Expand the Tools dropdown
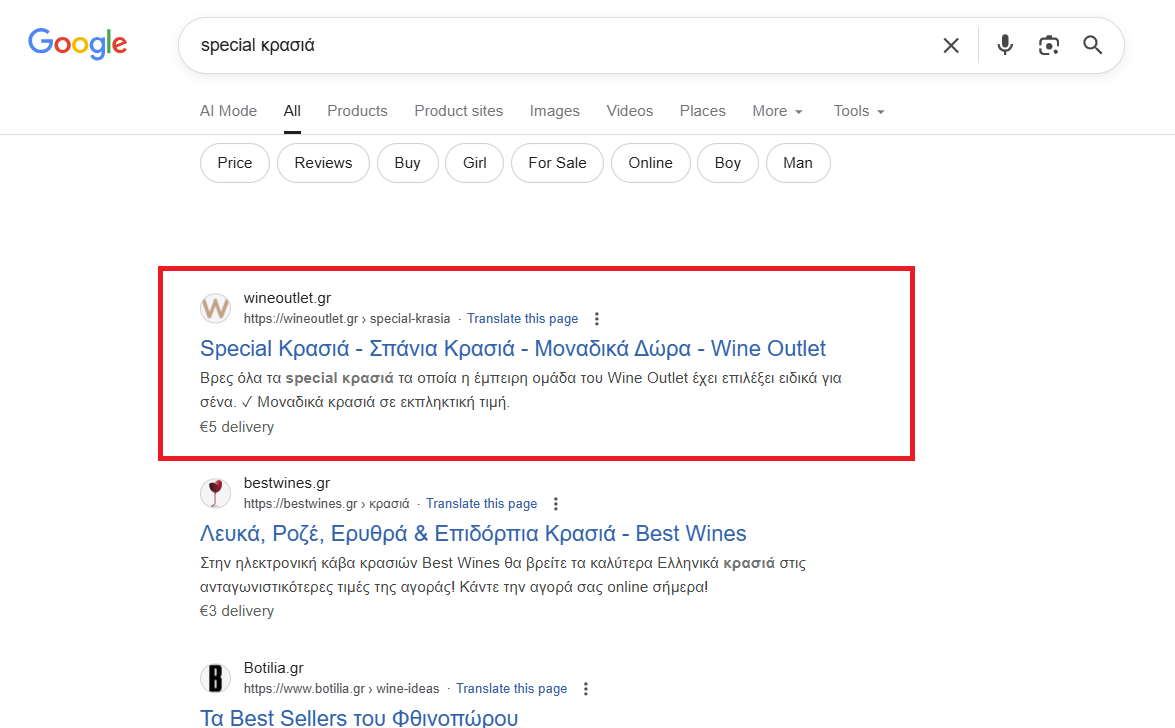The image size is (1175, 728). tap(859, 111)
